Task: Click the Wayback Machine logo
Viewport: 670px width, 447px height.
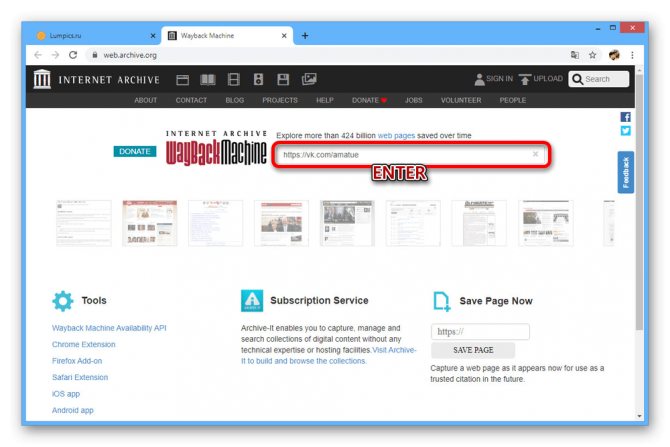Action: (x=216, y=148)
